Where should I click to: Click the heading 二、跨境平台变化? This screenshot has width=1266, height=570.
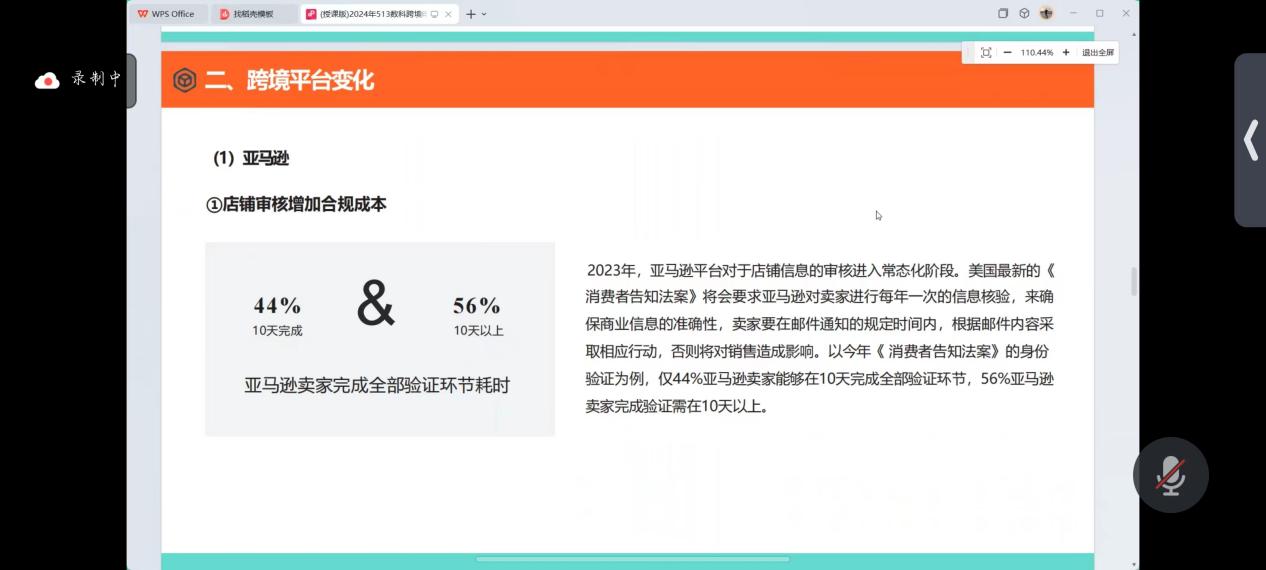tap(289, 80)
